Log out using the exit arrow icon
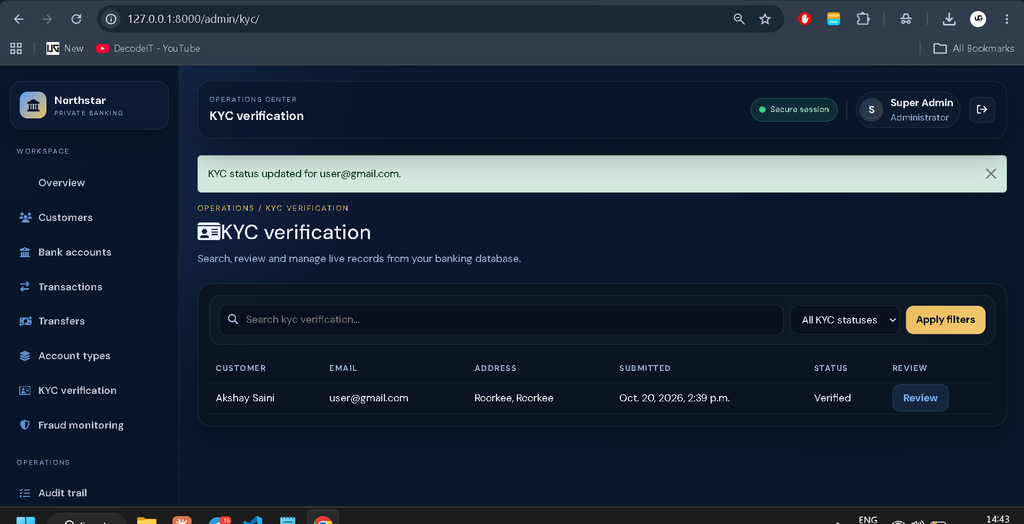 pyautogui.click(x=982, y=110)
